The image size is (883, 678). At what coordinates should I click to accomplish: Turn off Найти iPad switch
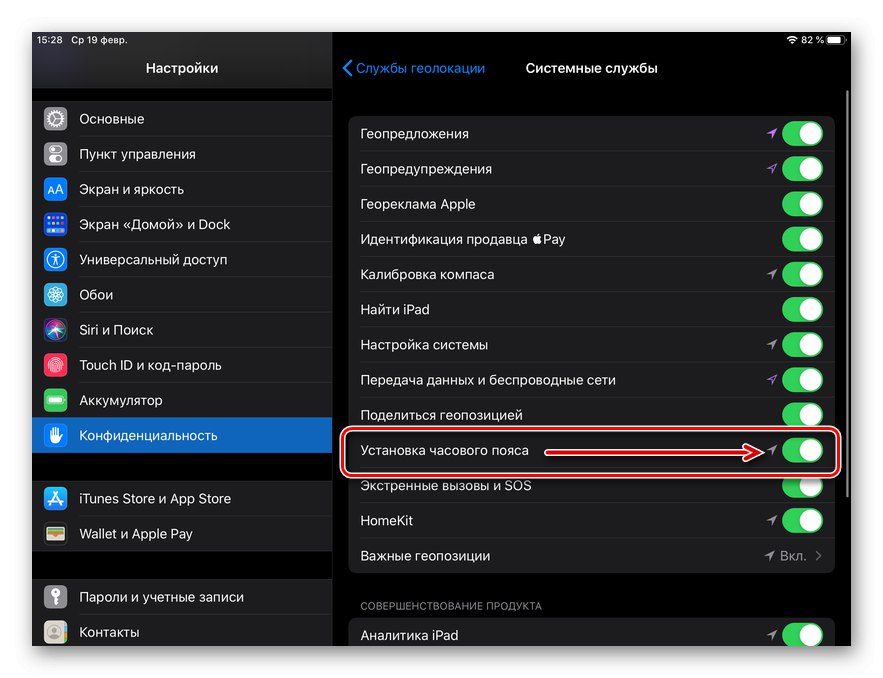point(802,310)
